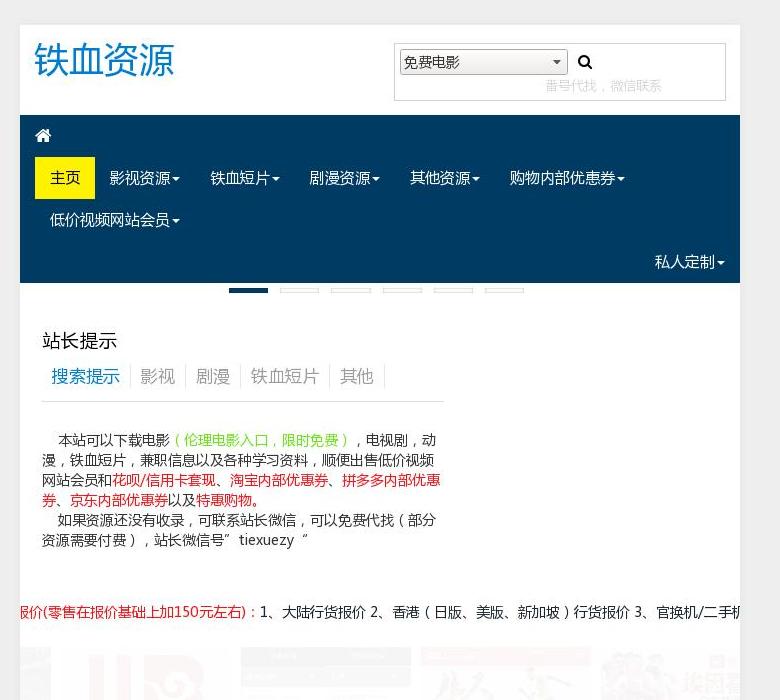Select the first active carousel indicator
The image size is (780, 700).
click(x=248, y=291)
